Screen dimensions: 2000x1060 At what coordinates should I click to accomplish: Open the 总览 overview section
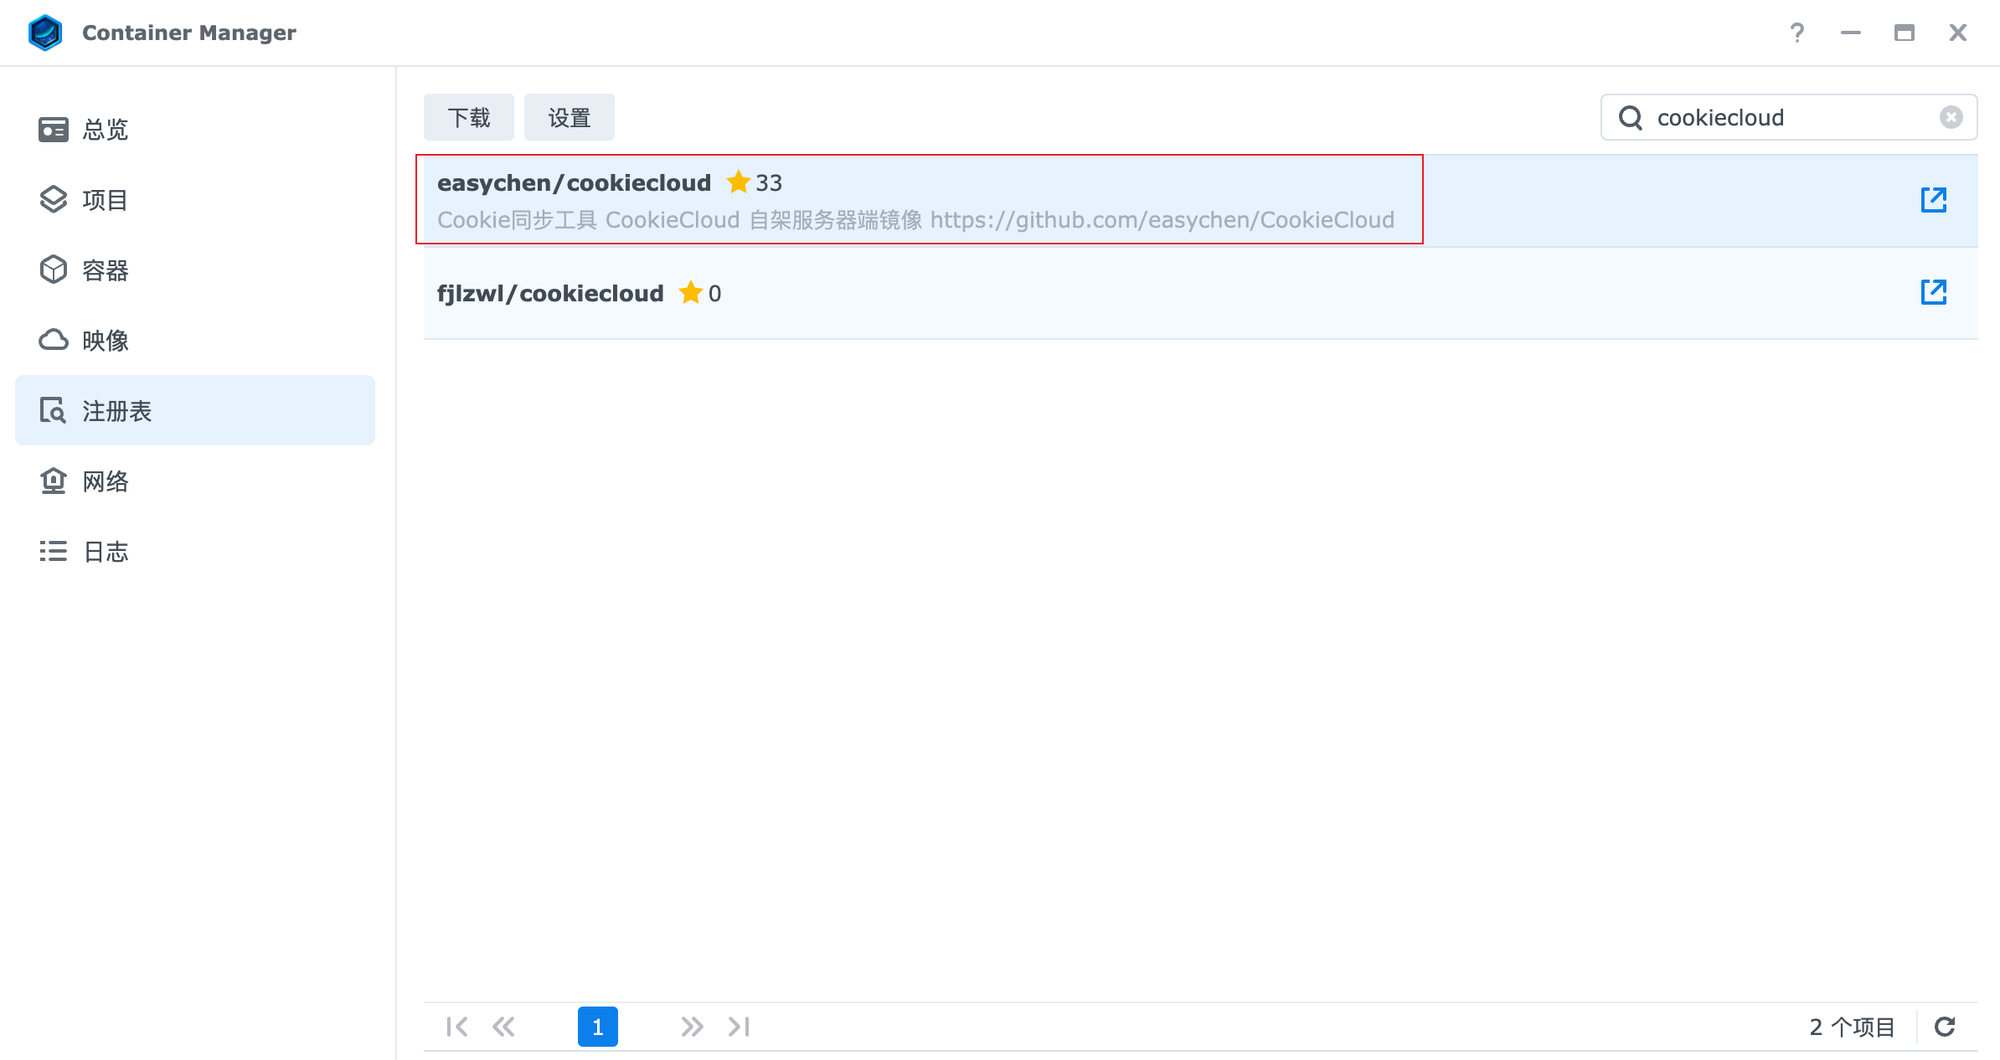[105, 130]
